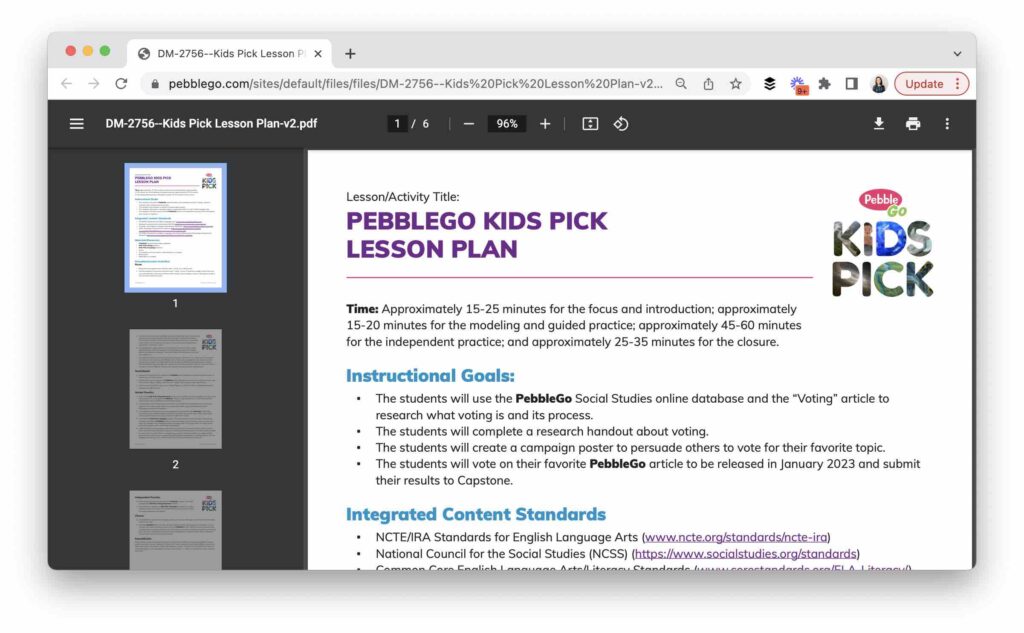Click the fit to page icon
This screenshot has height=633, width=1024.
tap(590, 124)
